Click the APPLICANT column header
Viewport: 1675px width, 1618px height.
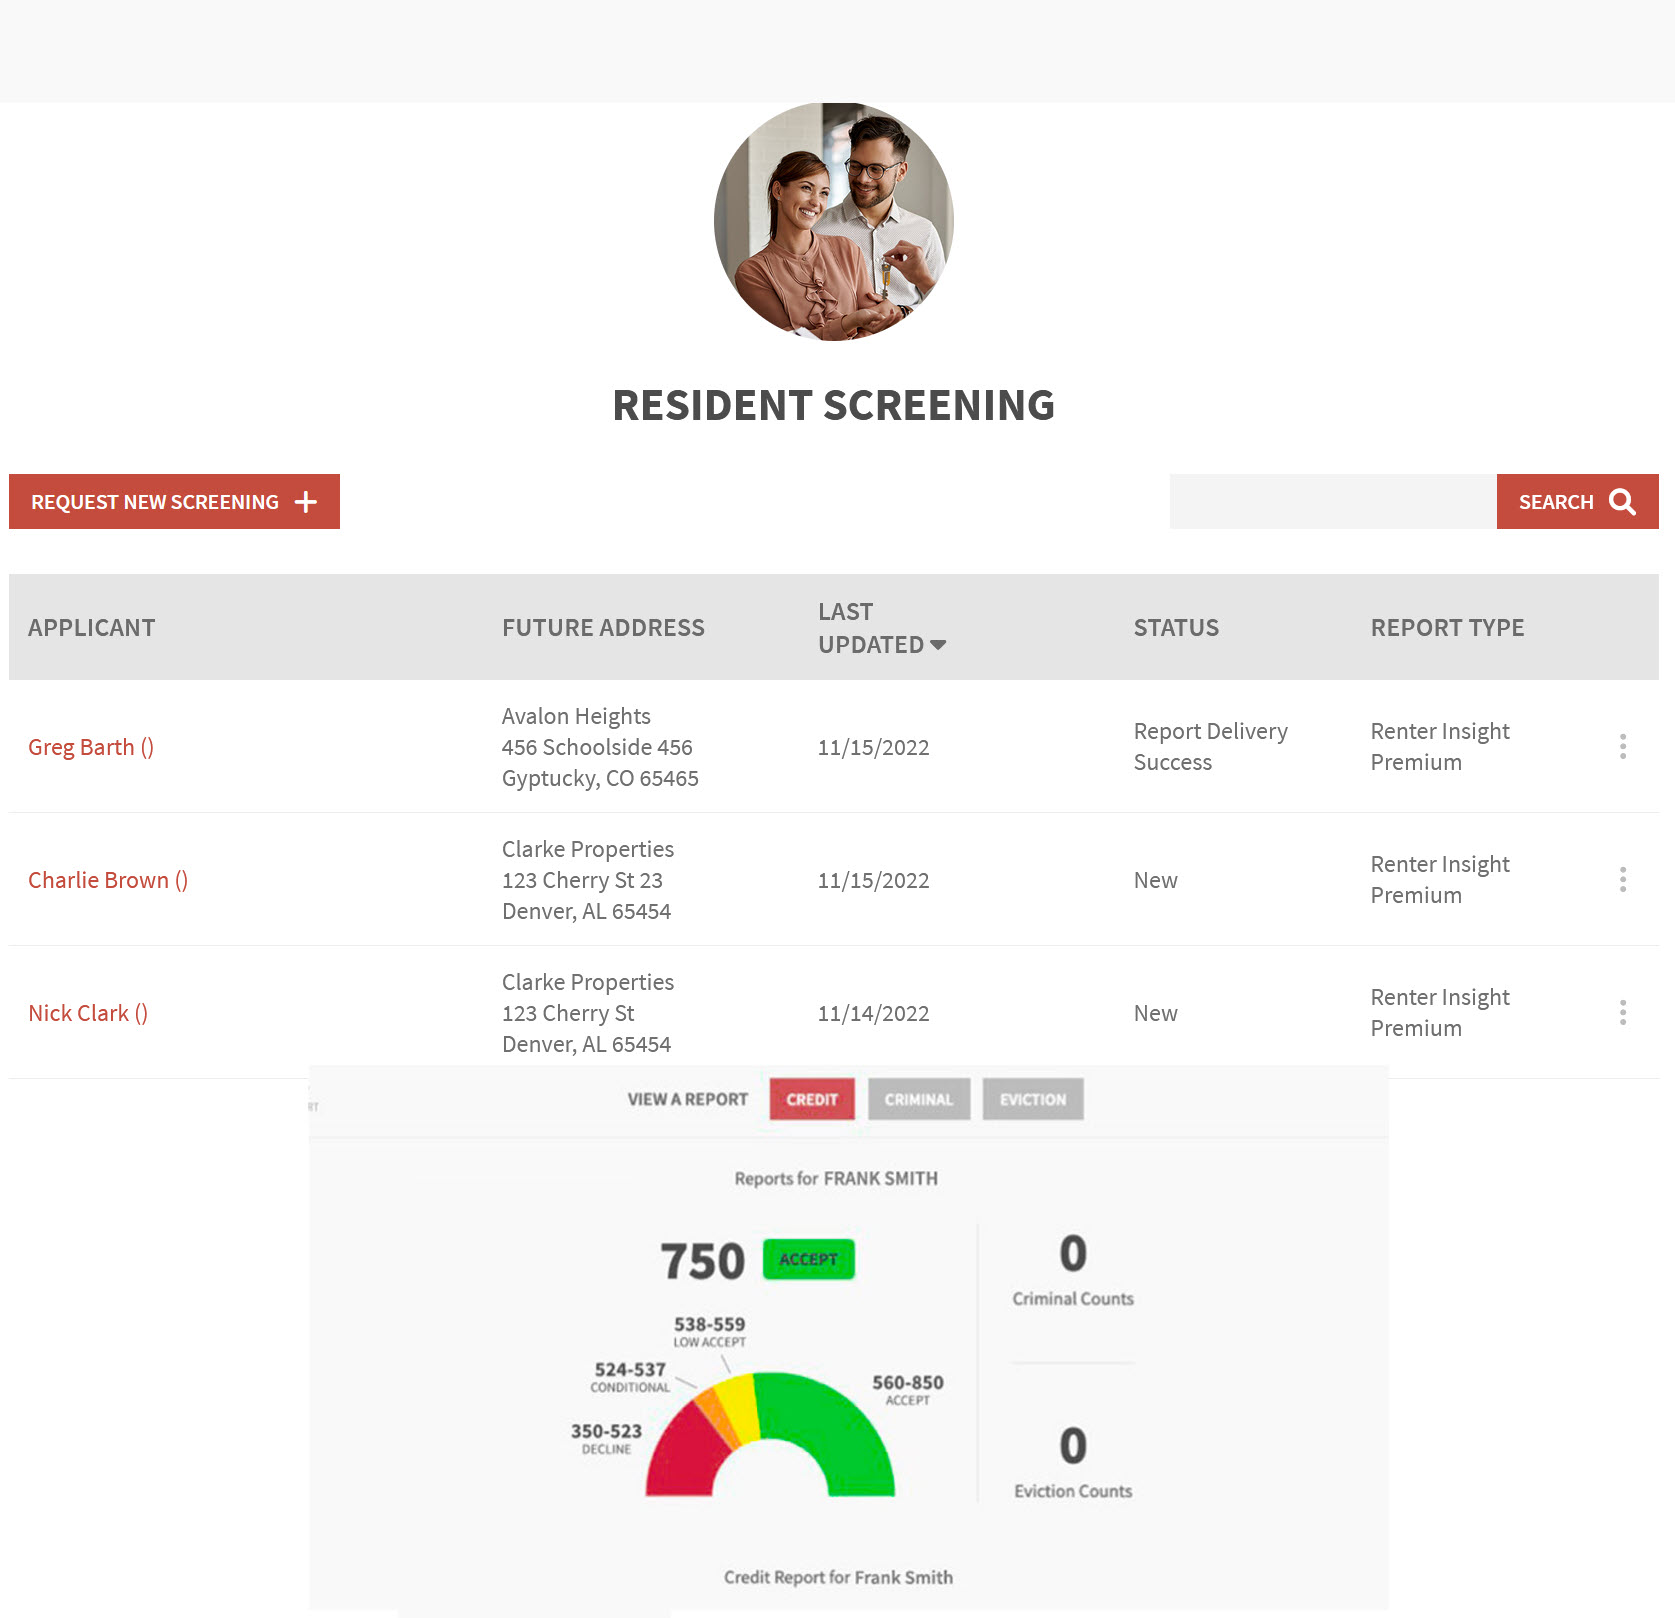(91, 627)
